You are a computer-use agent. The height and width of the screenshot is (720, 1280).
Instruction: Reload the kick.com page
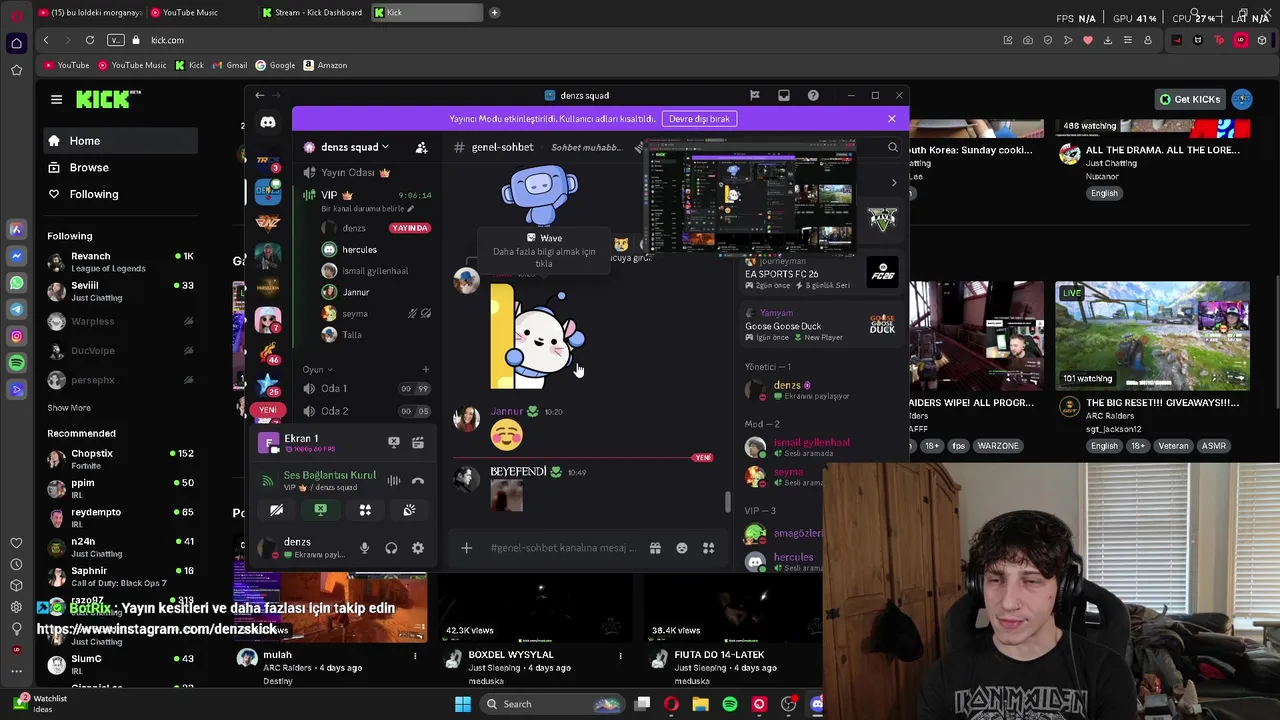click(x=90, y=40)
